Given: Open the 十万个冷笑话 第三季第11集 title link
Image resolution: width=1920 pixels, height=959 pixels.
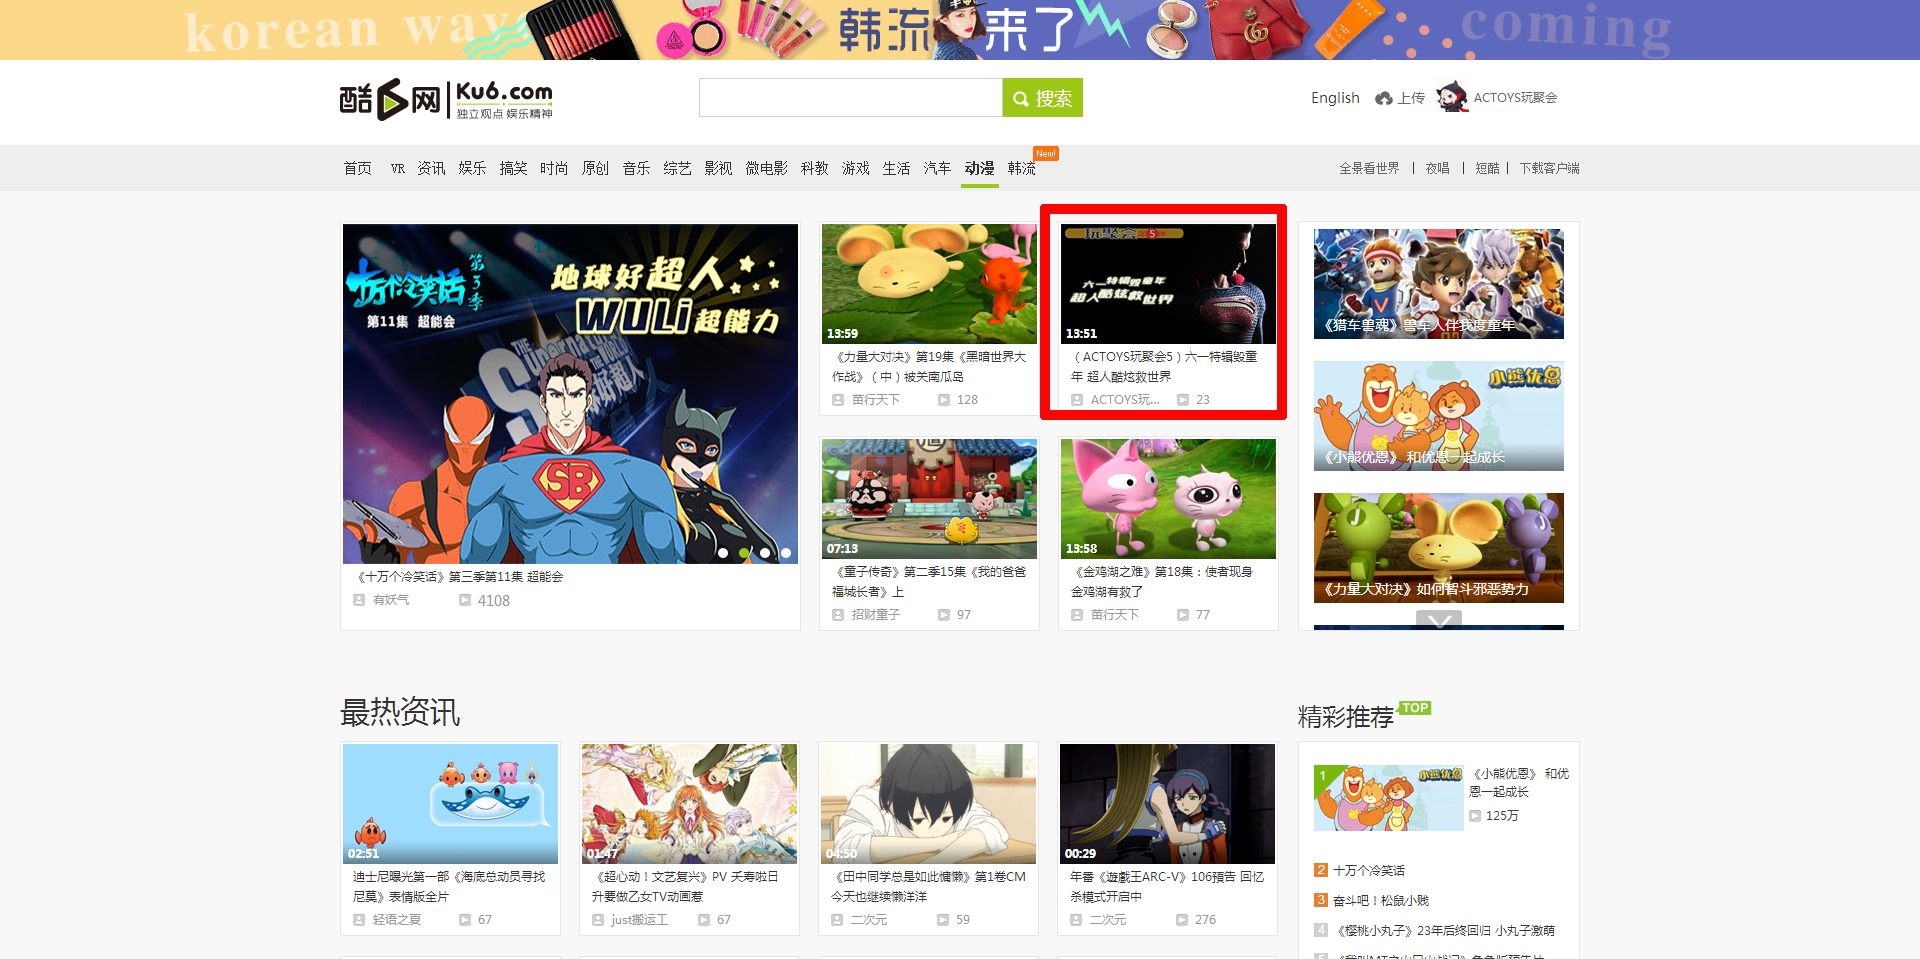Looking at the screenshot, I should pos(460,577).
